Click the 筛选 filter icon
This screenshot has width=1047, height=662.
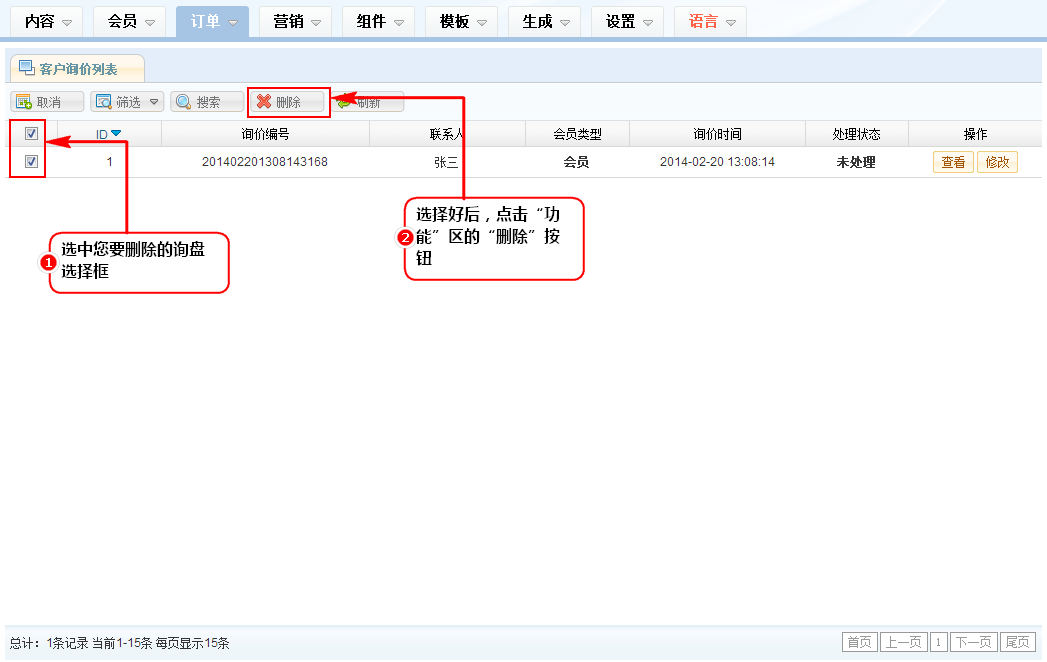point(104,102)
